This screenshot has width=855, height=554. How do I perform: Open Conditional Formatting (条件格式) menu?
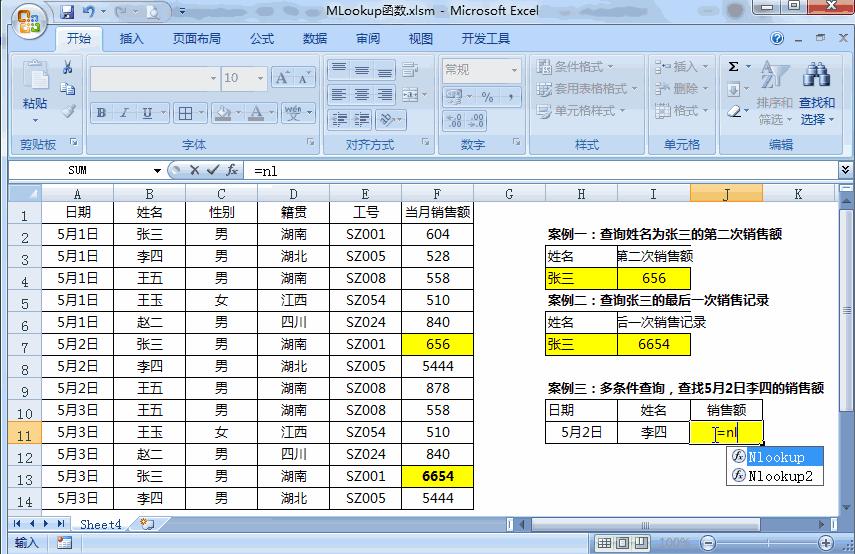coord(575,67)
